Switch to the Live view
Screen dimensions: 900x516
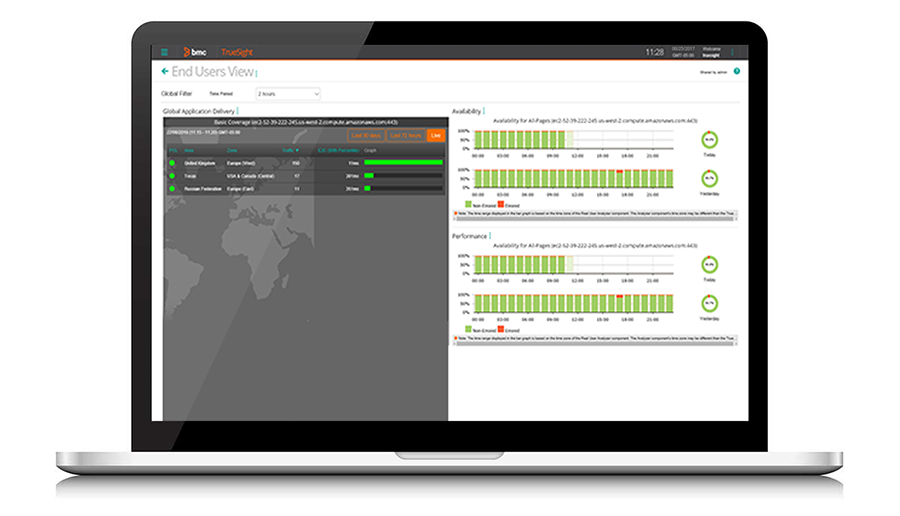pyautogui.click(x=435, y=135)
